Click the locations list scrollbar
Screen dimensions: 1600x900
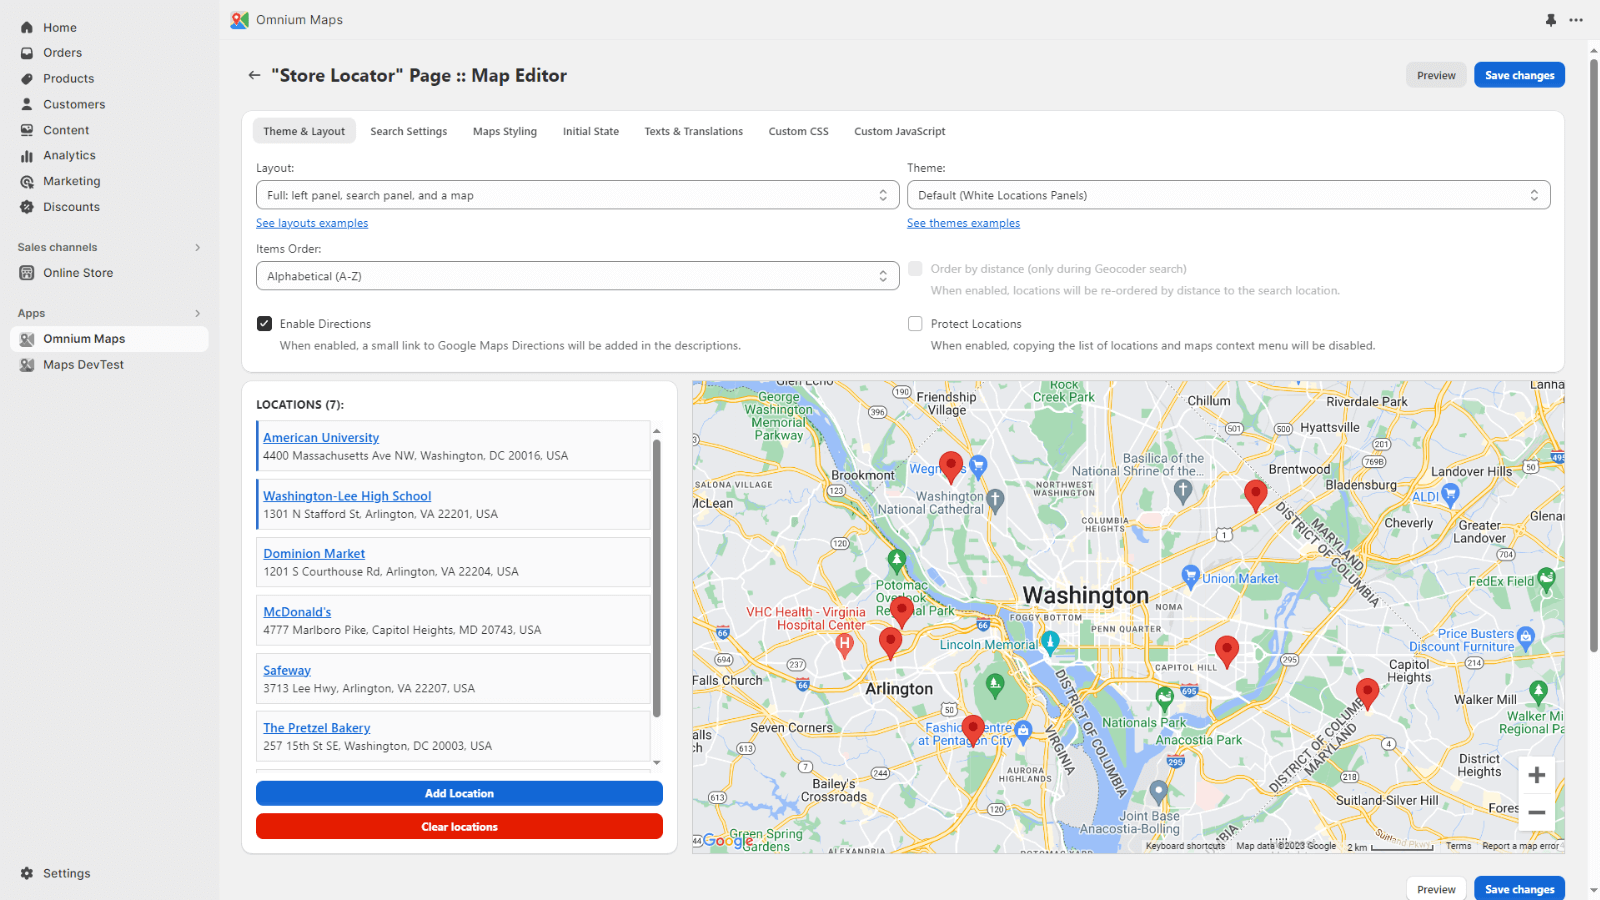tap(657, 578)
